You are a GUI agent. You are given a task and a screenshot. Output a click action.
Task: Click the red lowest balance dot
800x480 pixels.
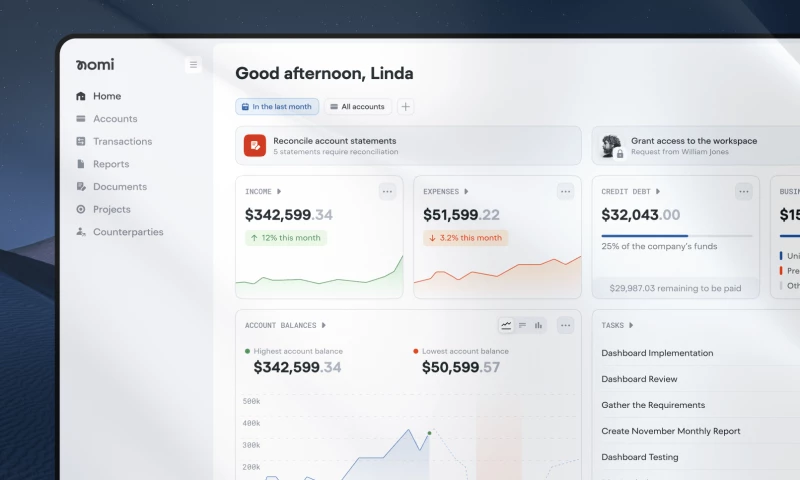(416, 351)
